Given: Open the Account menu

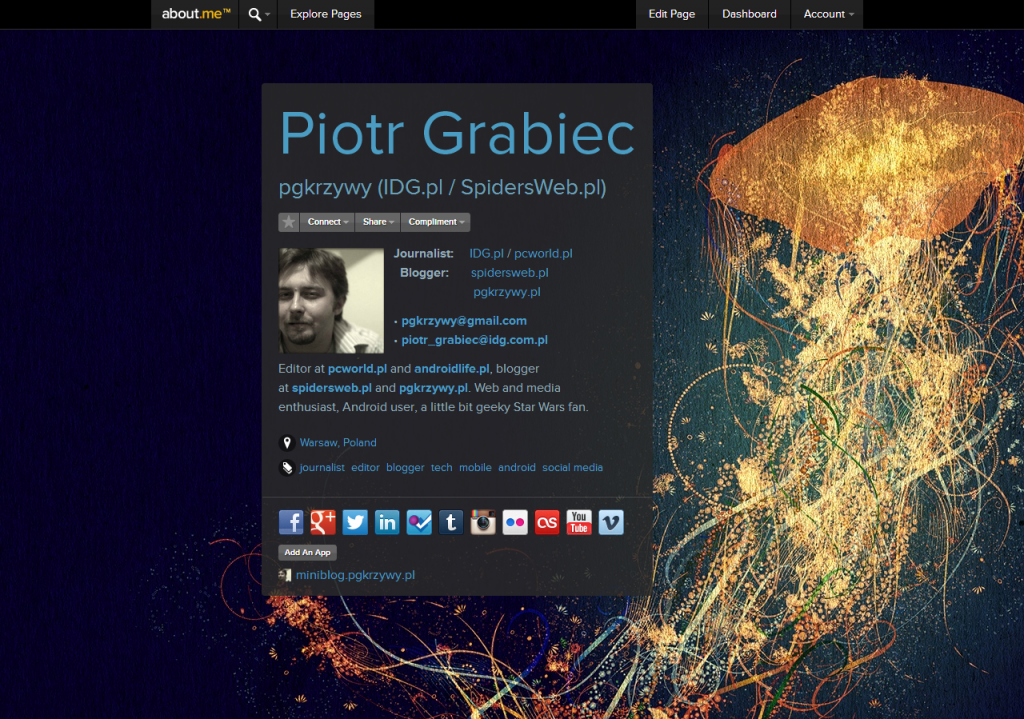Looking at the screenshot, I should pyautogui.click(x=827, y=14).
